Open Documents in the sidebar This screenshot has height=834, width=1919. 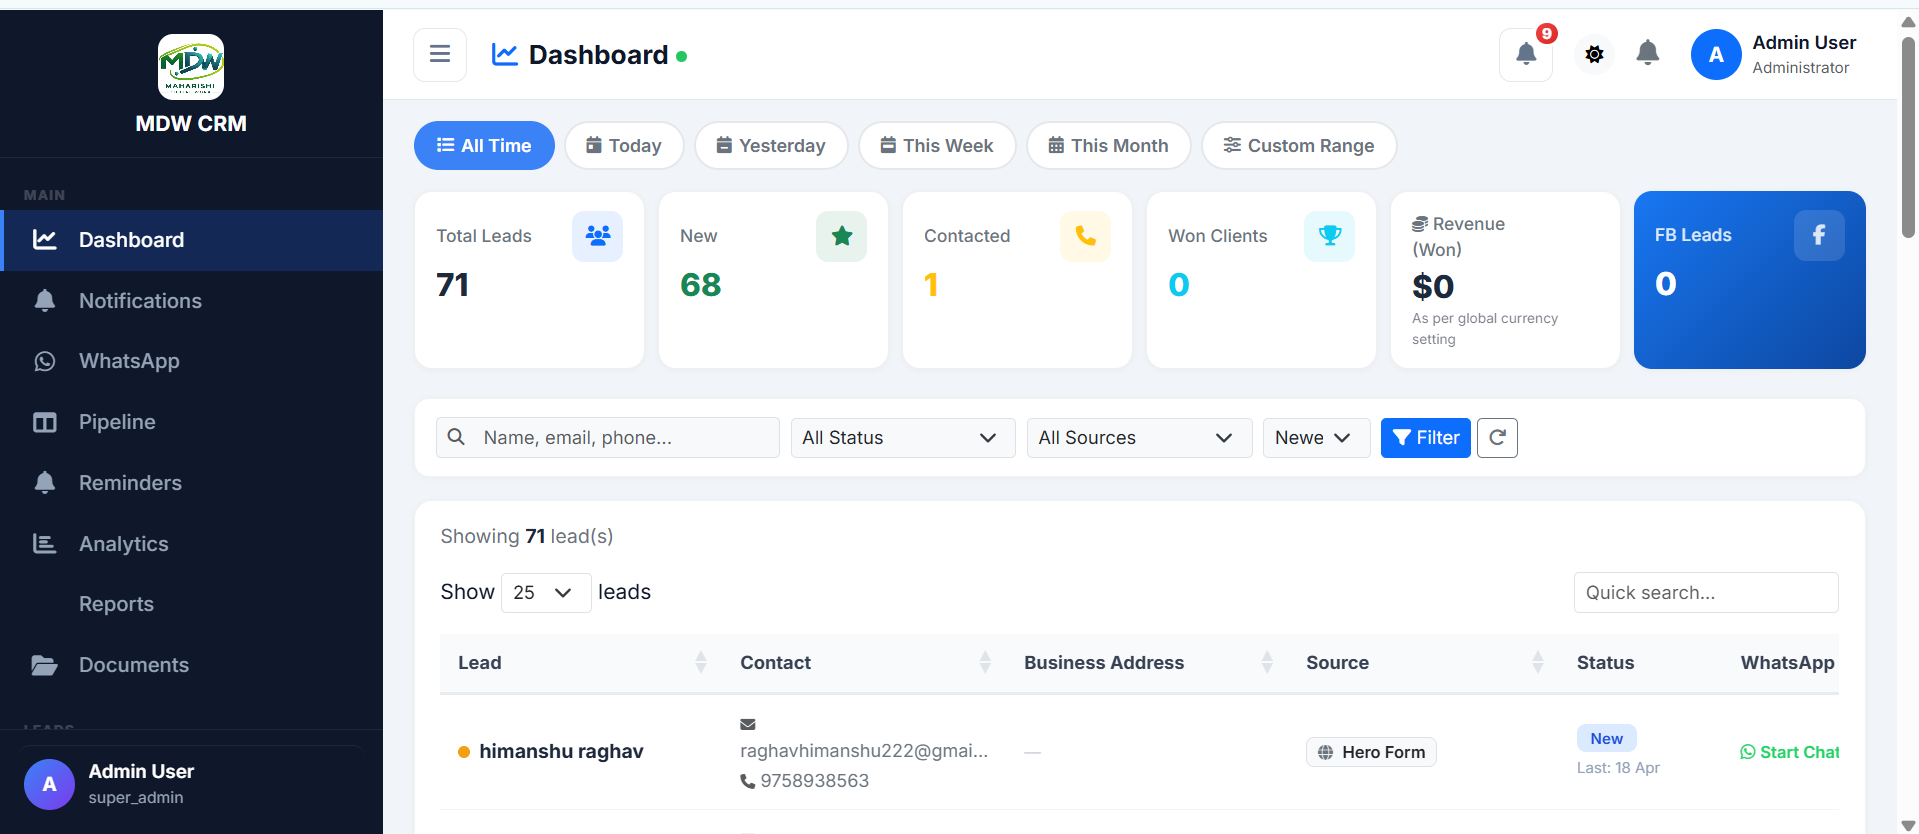[192, 665]
